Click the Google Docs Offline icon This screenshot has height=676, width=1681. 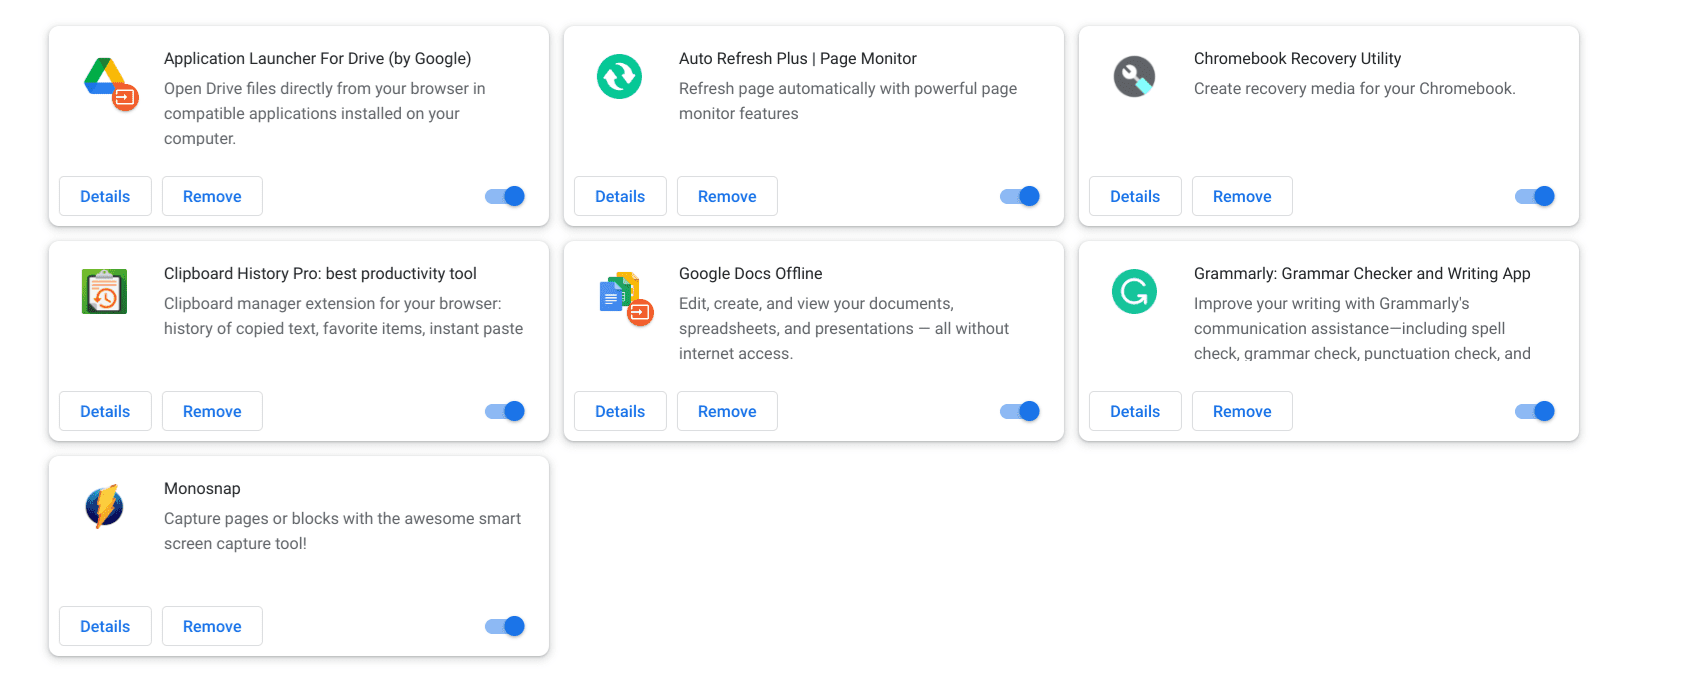(626, 298)
